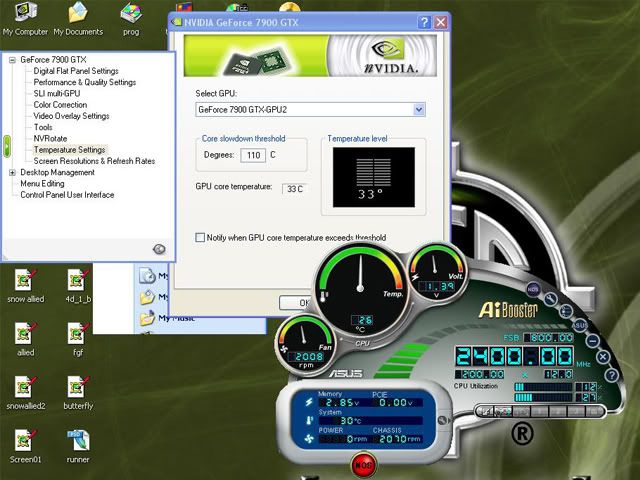
Task: Click the 12.0 multiplier readout
Action: click(559, 374)
